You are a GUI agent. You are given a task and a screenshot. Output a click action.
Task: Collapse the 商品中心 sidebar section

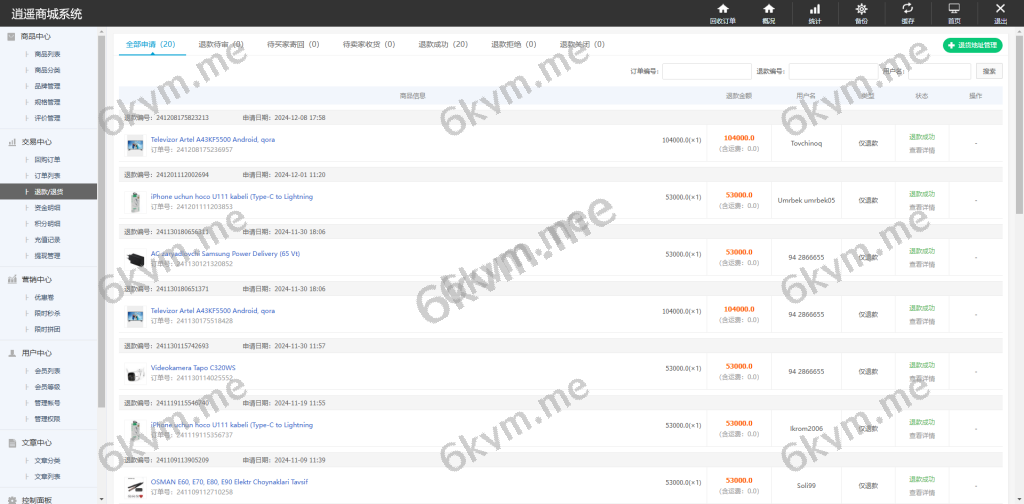coord(36,36)
